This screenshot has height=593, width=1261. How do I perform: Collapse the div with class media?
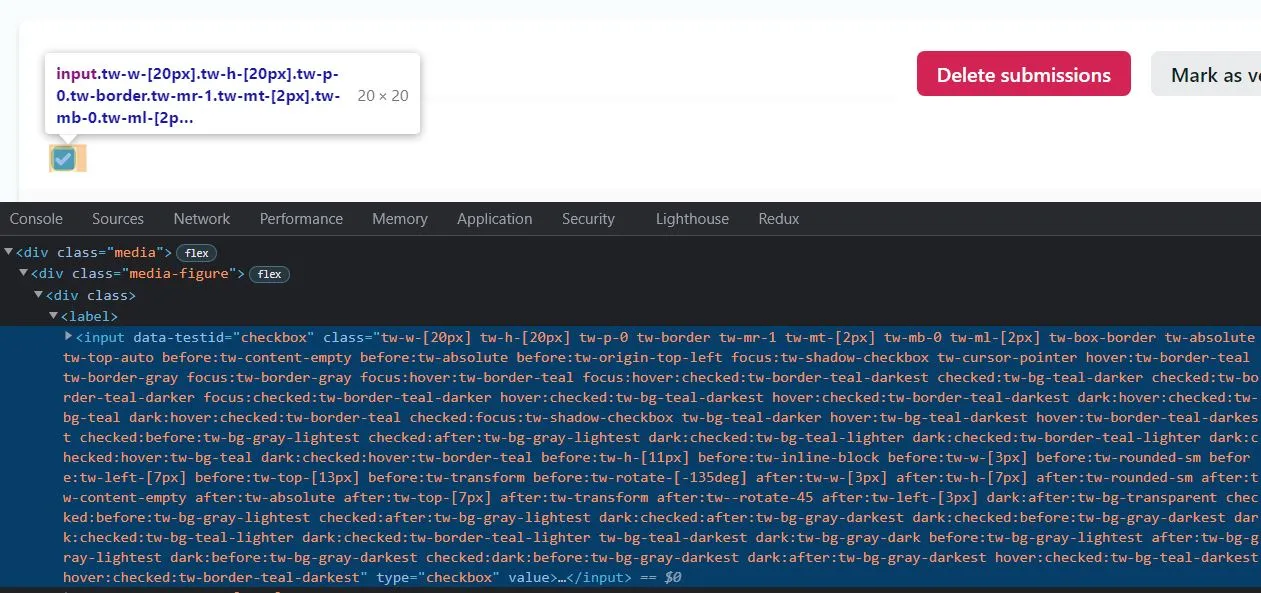(8, 252)
